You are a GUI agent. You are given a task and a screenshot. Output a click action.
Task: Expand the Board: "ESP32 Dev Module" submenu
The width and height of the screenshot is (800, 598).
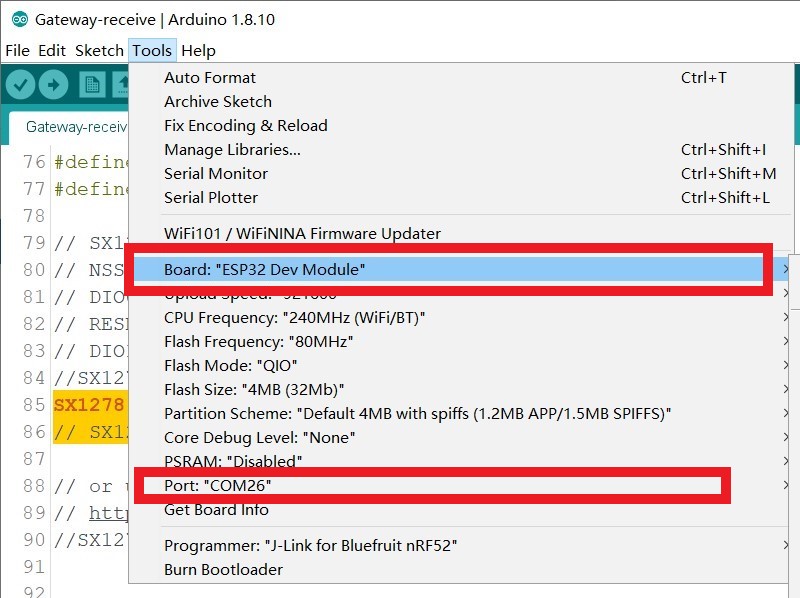[x=458, y=269]
